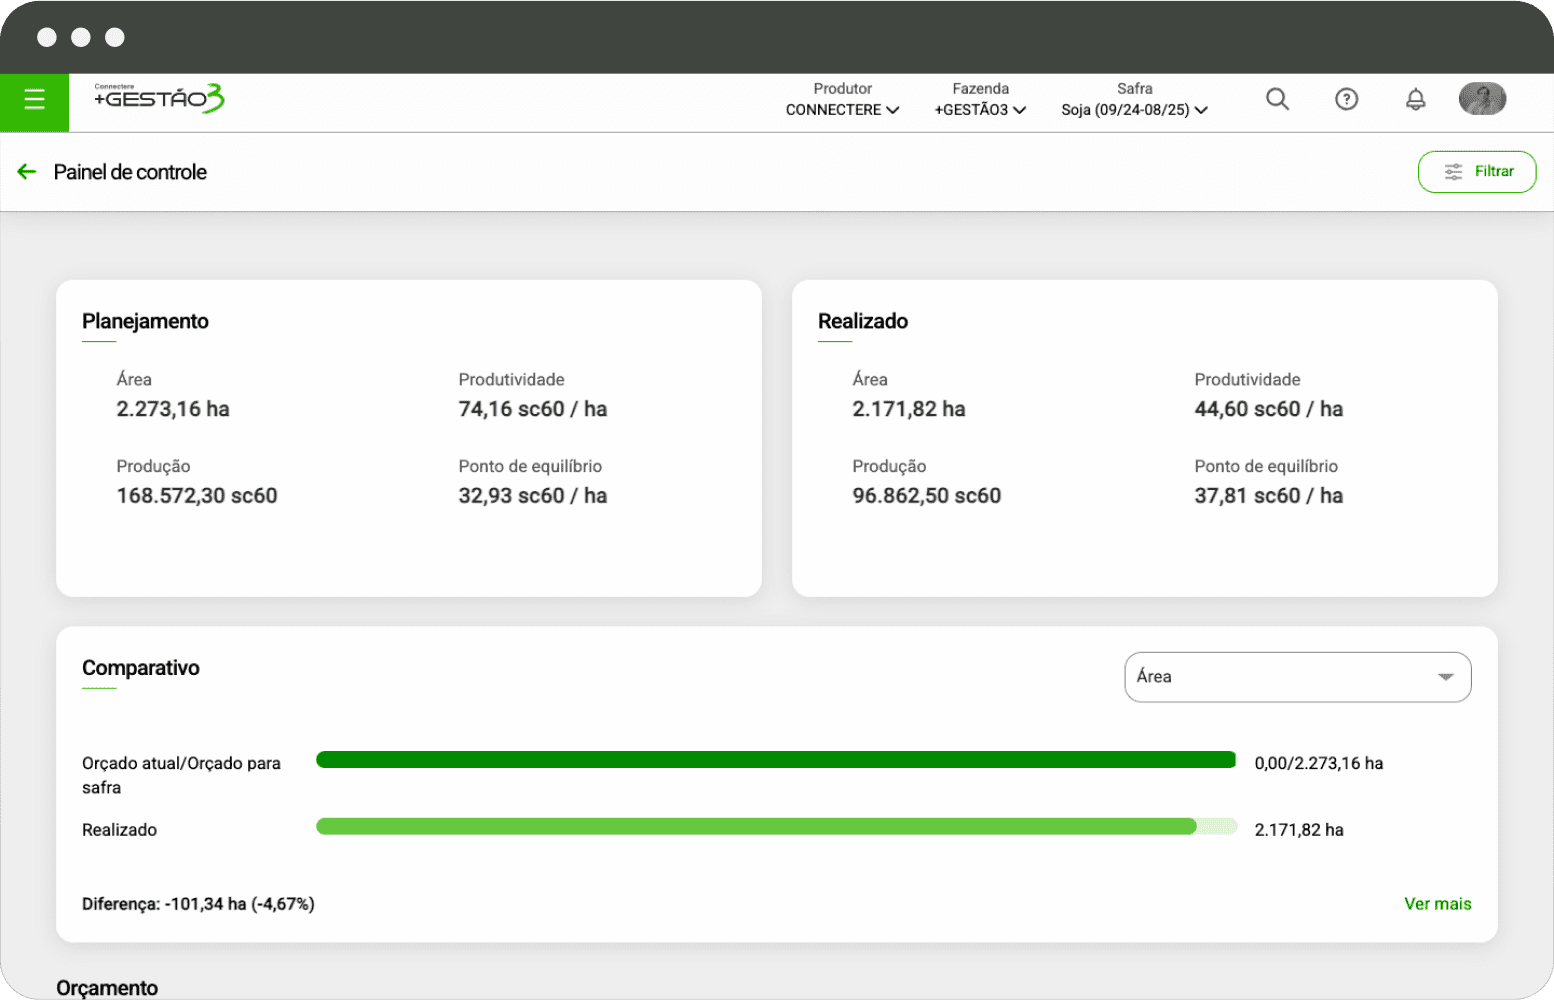Expand the Produtor CONNECTERE dropdown
Image resolution: width=1554 pixels, height=1000 pixels.
[x=842, y=110]
